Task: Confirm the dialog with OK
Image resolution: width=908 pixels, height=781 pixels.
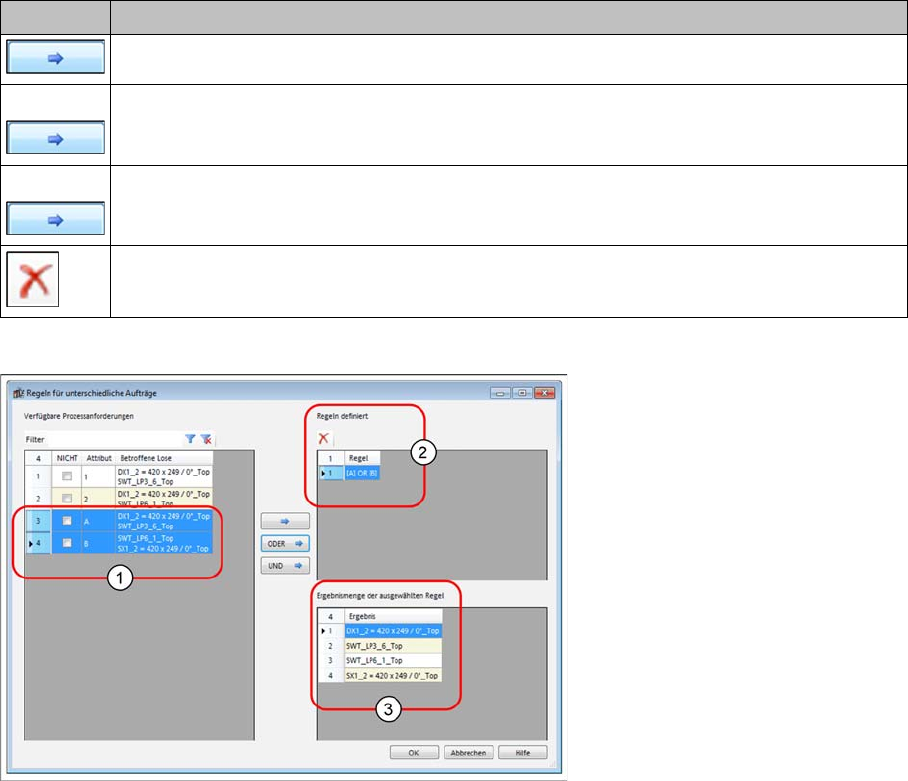Action: 414,753
